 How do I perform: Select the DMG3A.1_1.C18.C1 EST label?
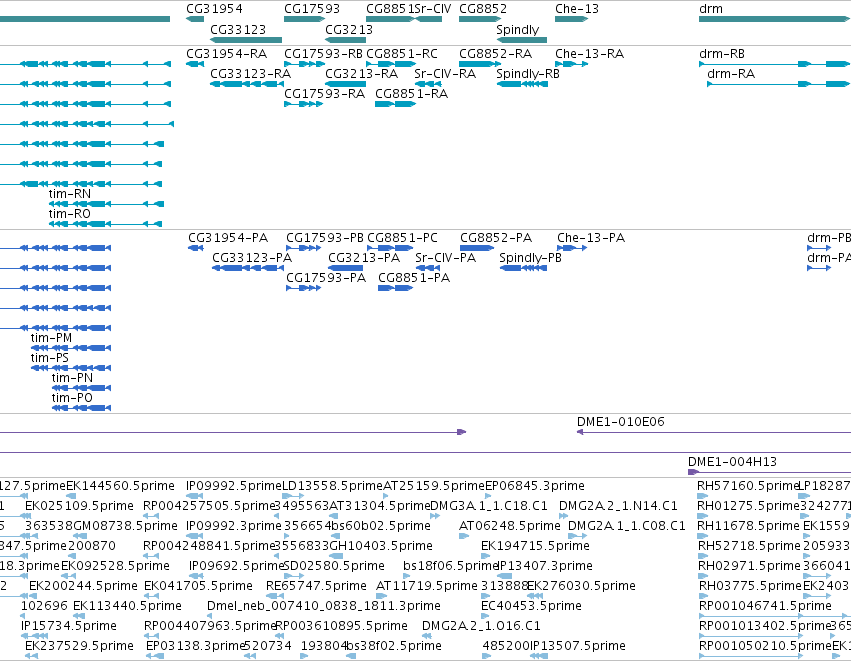click(488, 506)
